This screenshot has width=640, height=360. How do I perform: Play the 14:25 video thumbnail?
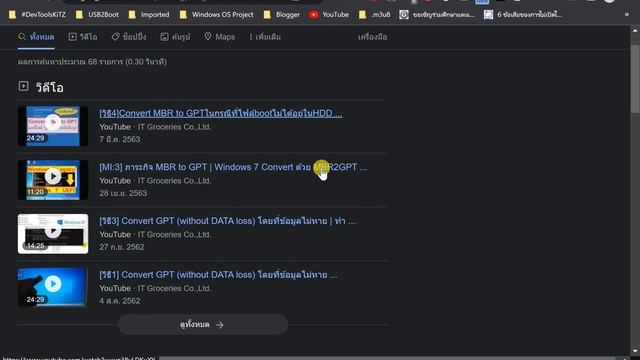53,234
